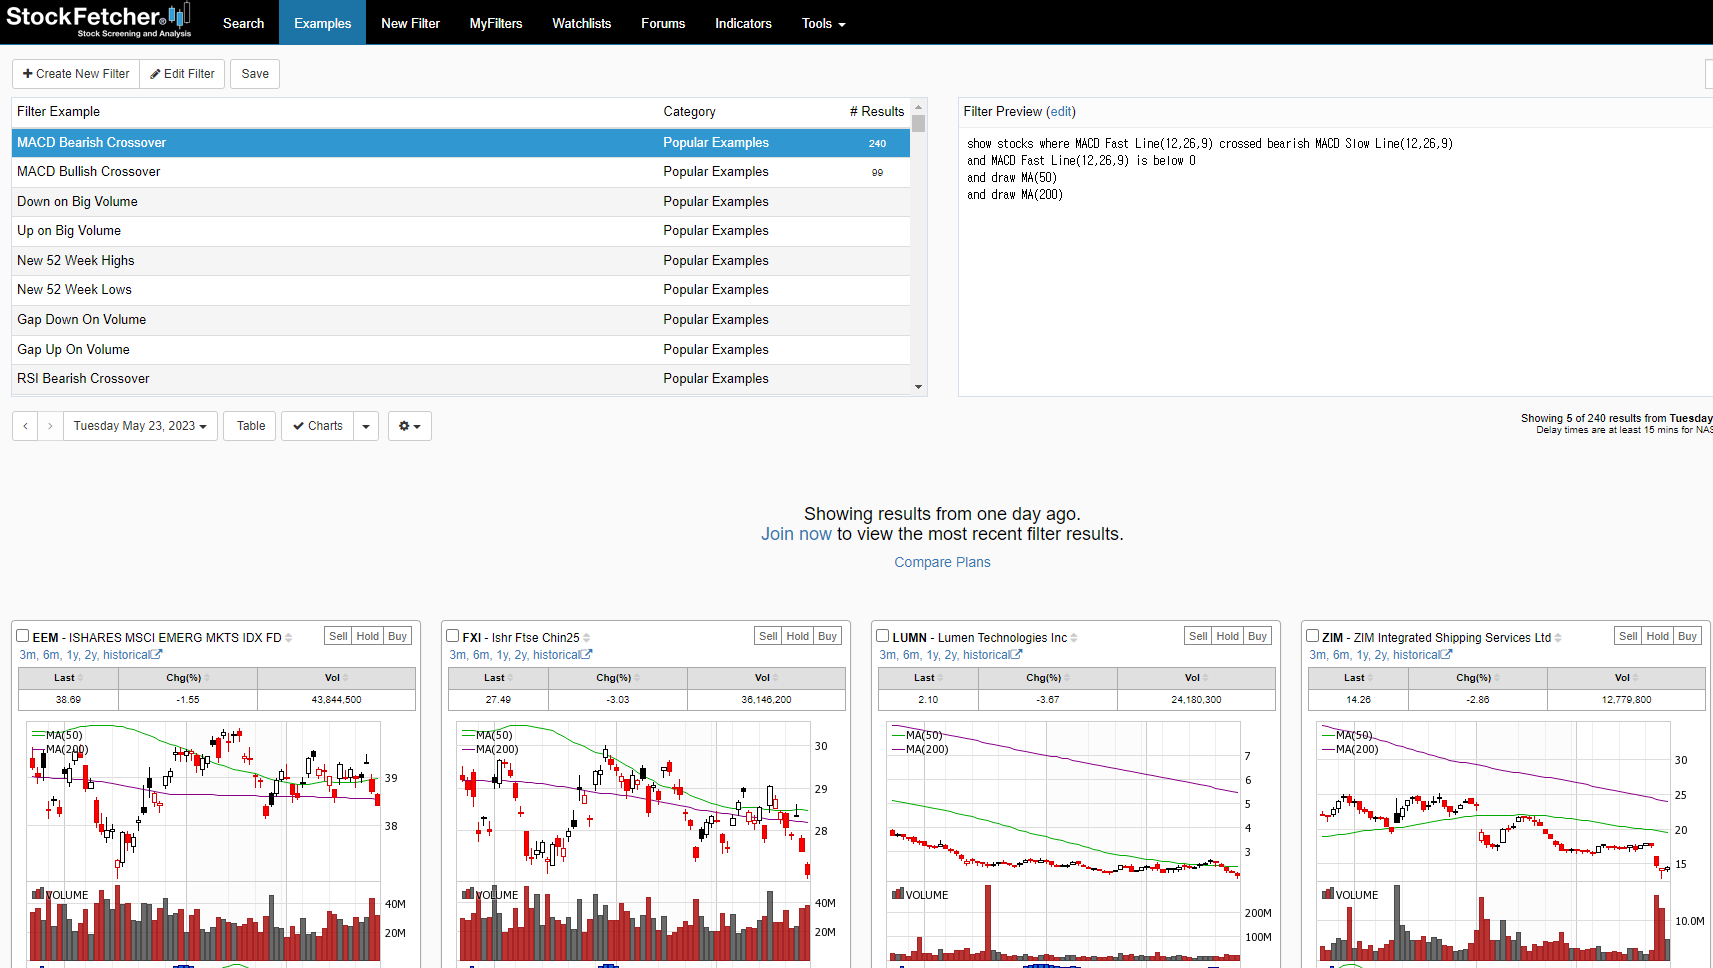Image resolution: width=1713 pixels, height=968 pixels.
Task: Select MACD Bullish Crossover filter row
Action: [x=461, y=172]
